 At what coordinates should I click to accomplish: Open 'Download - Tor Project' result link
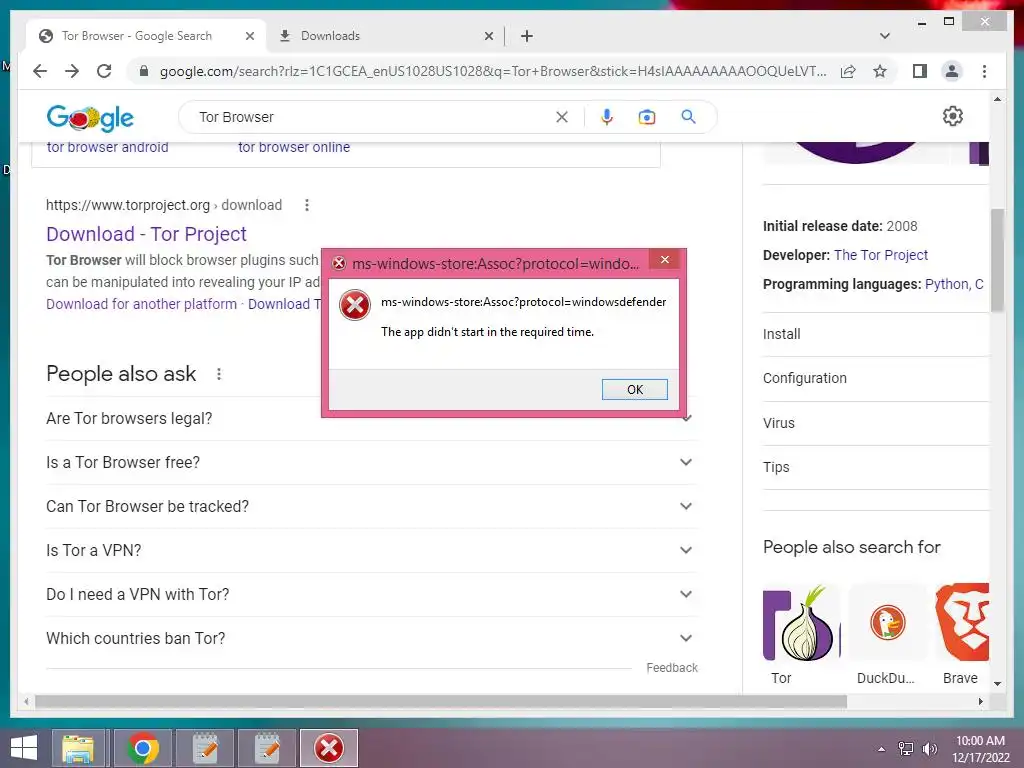(146, 234)
